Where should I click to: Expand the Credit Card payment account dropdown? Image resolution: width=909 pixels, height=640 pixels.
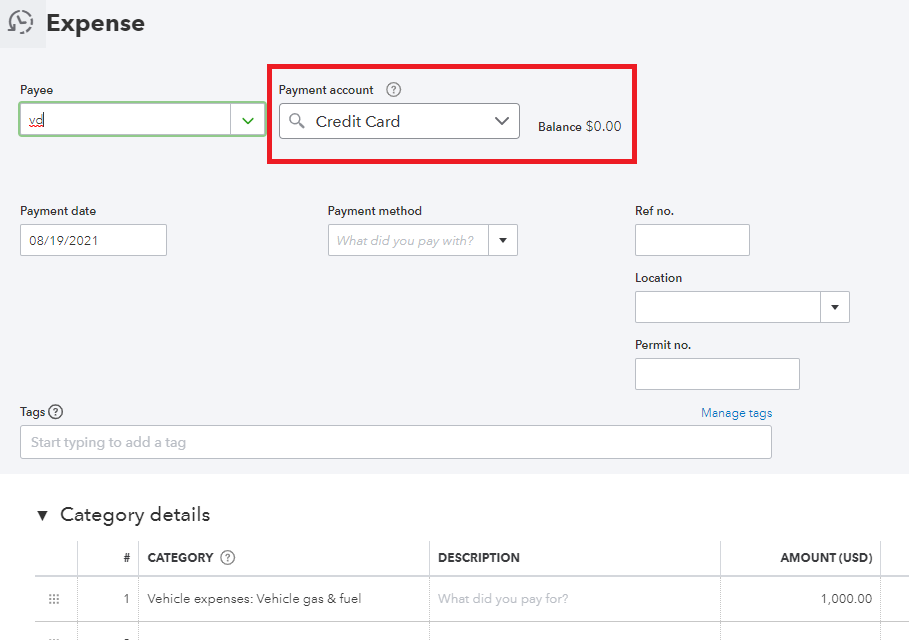(502, 121)
